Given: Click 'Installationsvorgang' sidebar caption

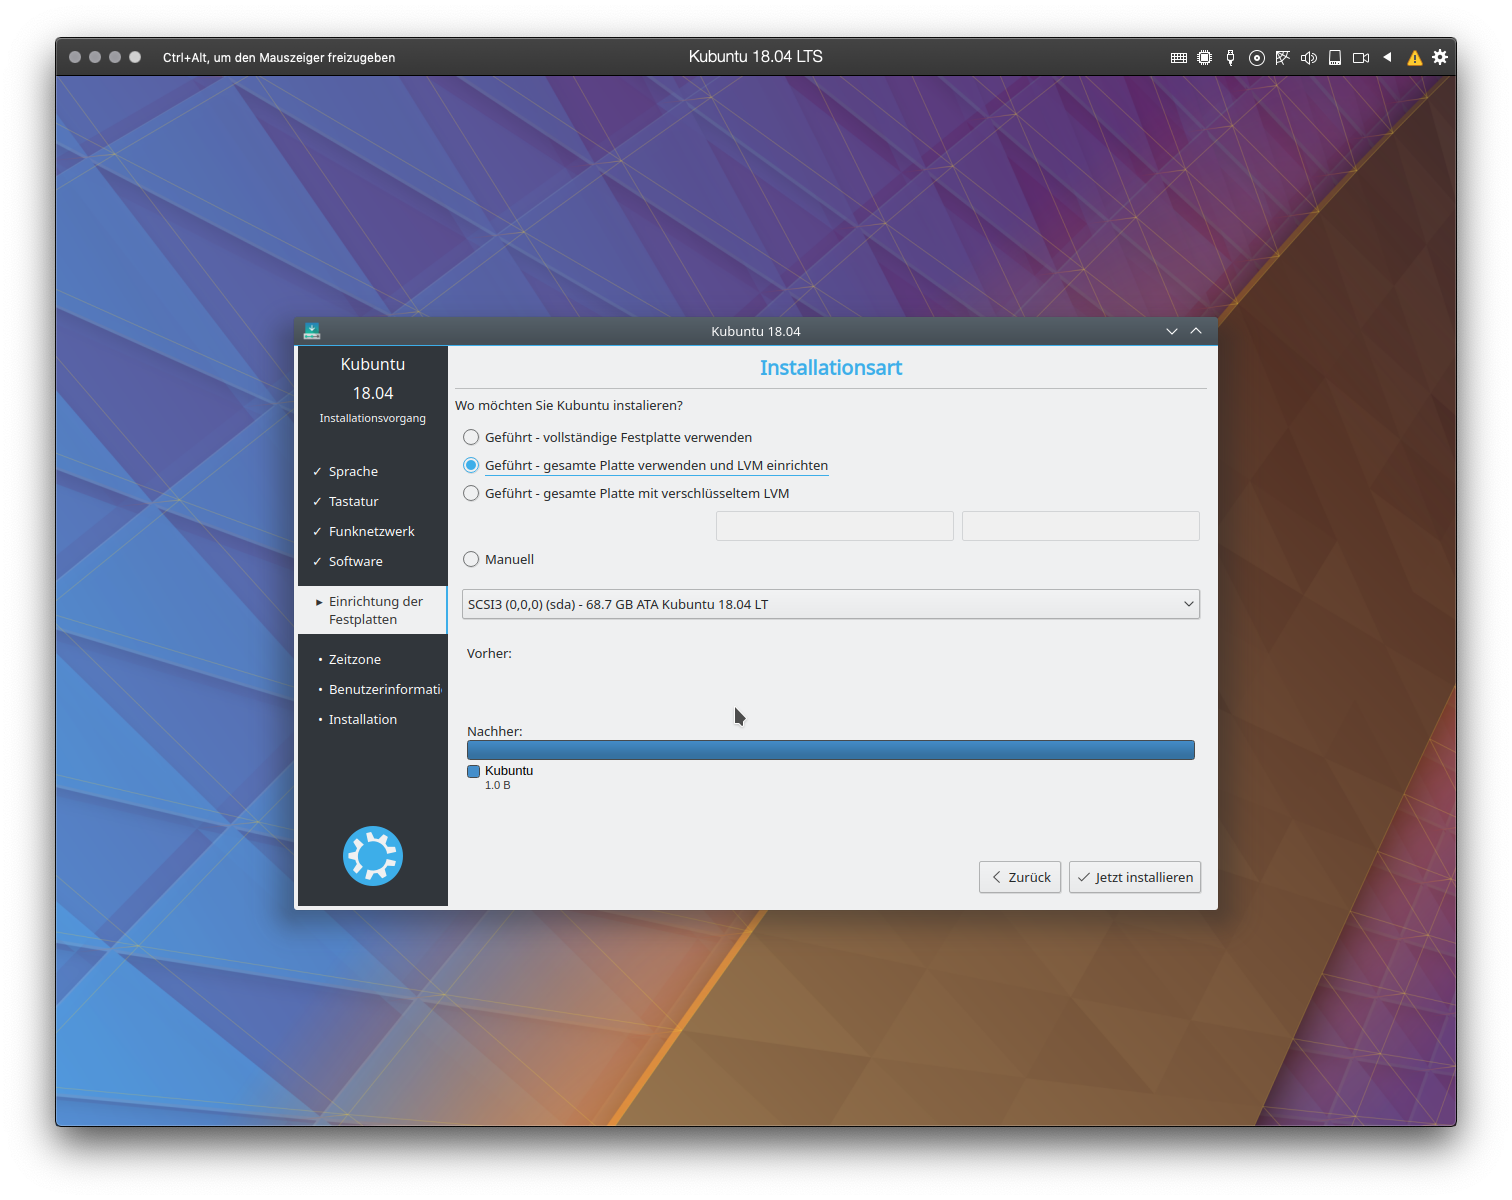Looking at the screenshot, I should (373, 418).
